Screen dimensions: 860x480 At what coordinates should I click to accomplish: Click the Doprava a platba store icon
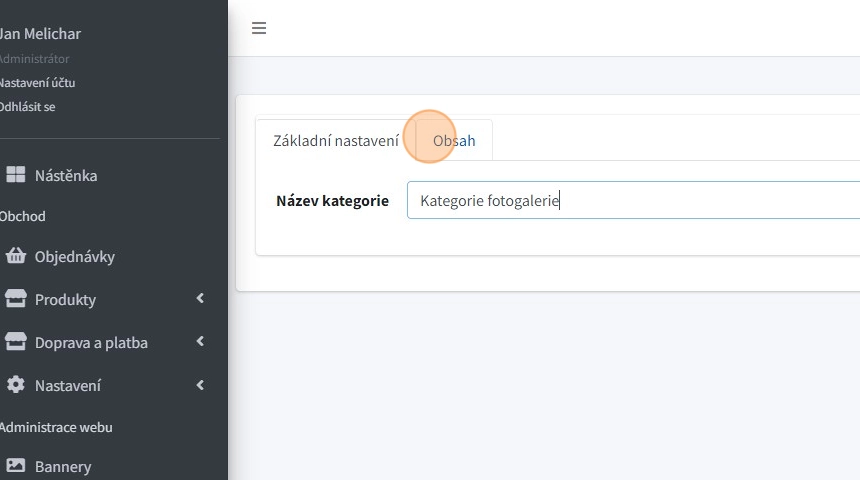tap(16, 342)
